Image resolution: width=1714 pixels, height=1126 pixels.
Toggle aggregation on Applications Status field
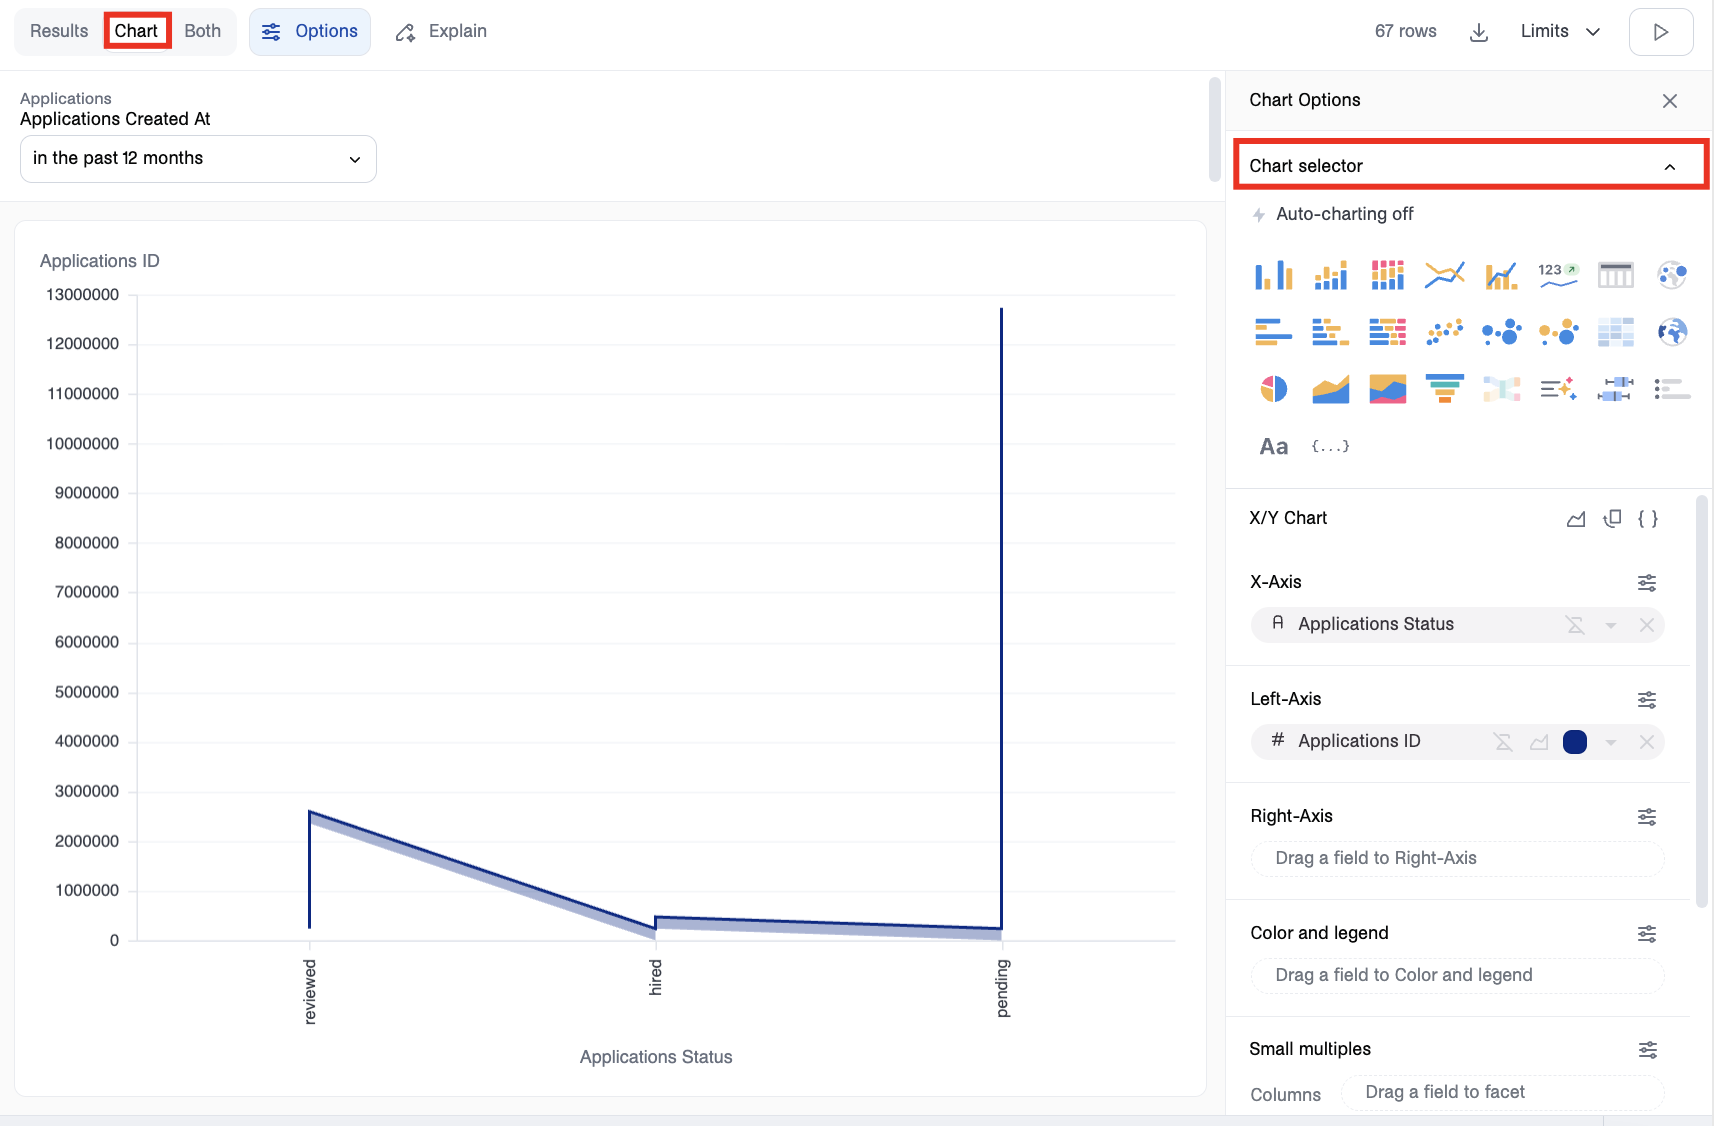(1575, 625)
